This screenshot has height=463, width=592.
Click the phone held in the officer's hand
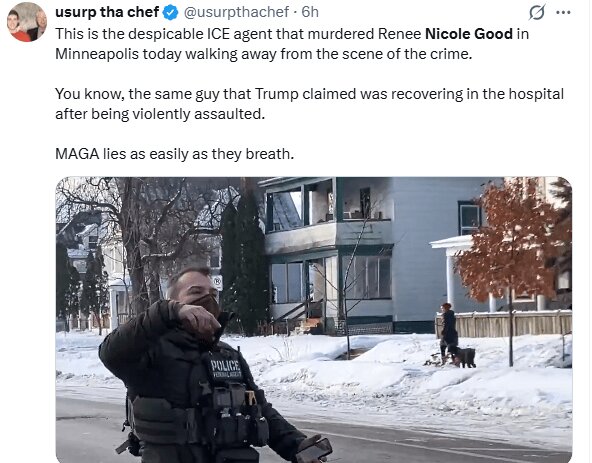[314, 450]
